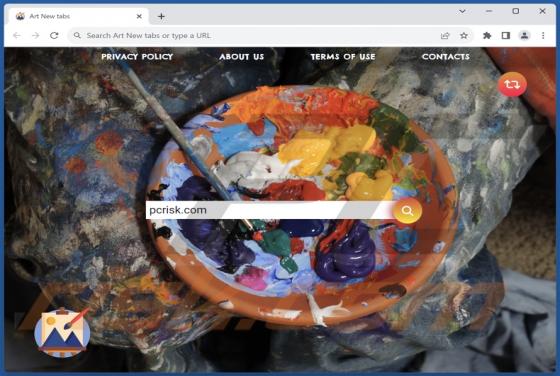Open the Extensions puzzle icon
The width and height of the screenshot is (560, 376).
click(487, 35)
